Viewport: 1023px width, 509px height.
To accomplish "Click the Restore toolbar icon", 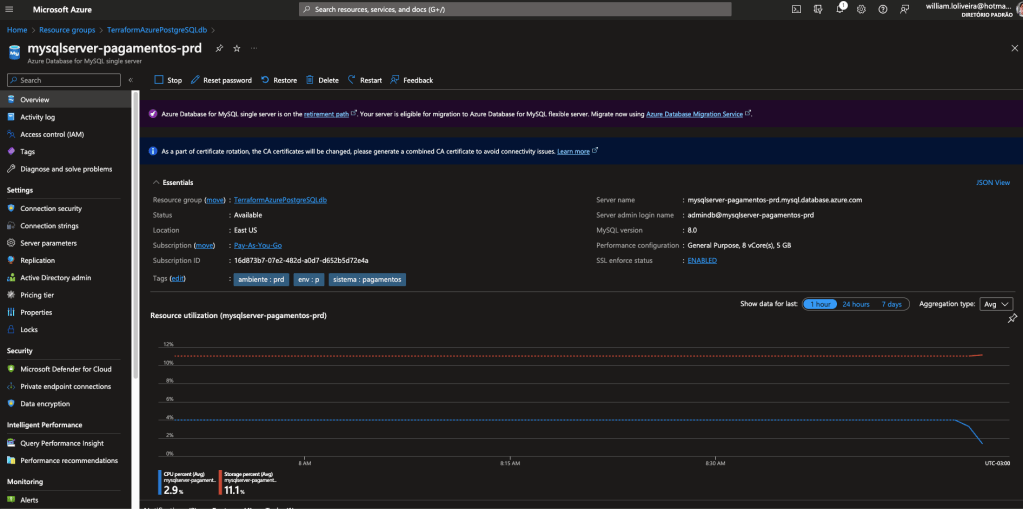I will (x=265, y=80).
